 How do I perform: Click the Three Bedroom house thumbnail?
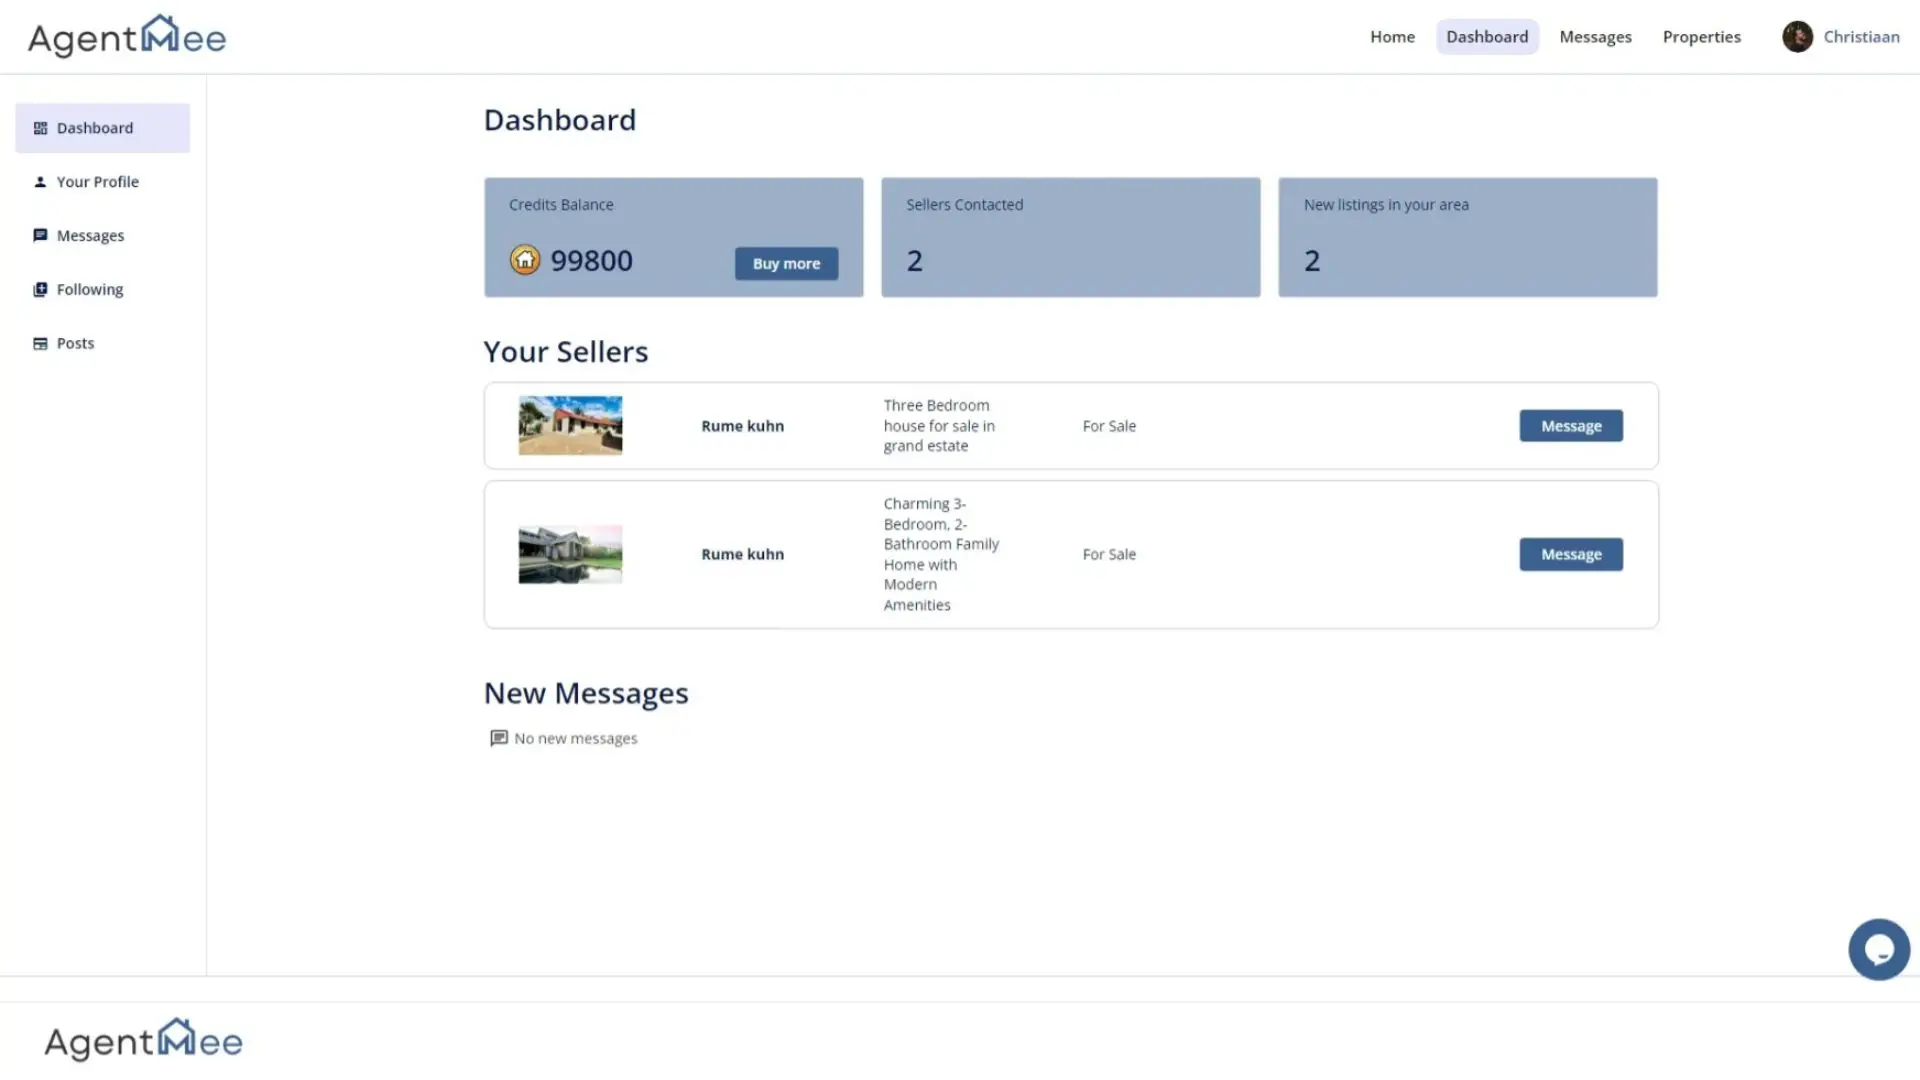point(570,425)
